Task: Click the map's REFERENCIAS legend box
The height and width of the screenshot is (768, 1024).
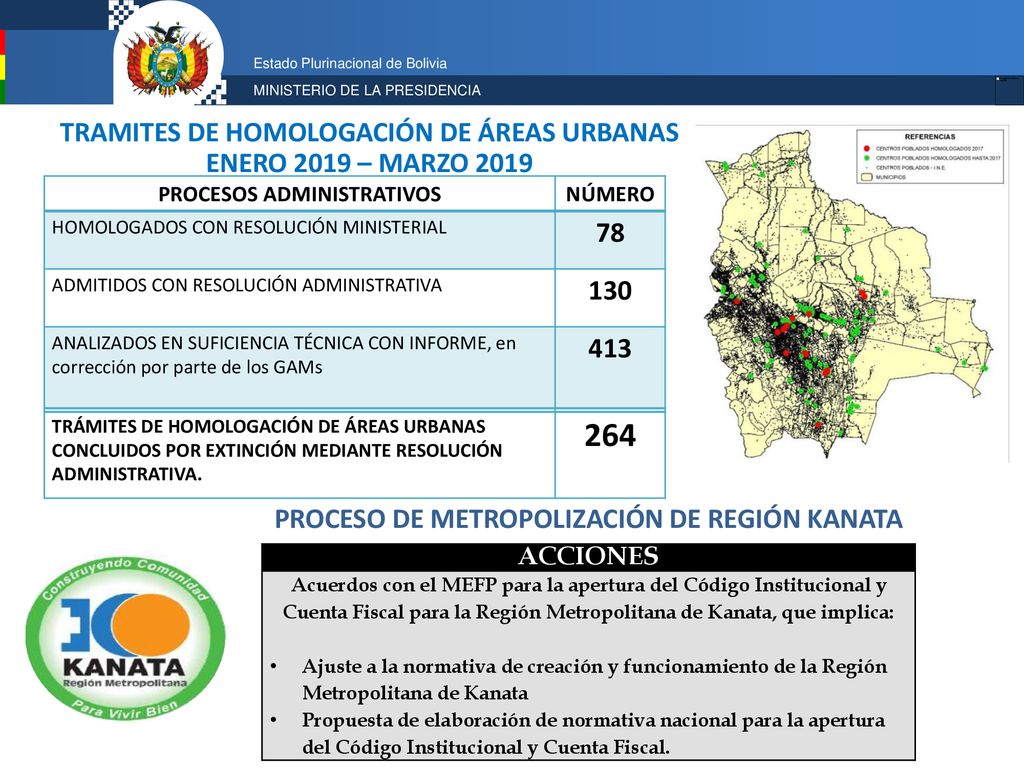Action: pyautogui.click(x=930, y=156)
